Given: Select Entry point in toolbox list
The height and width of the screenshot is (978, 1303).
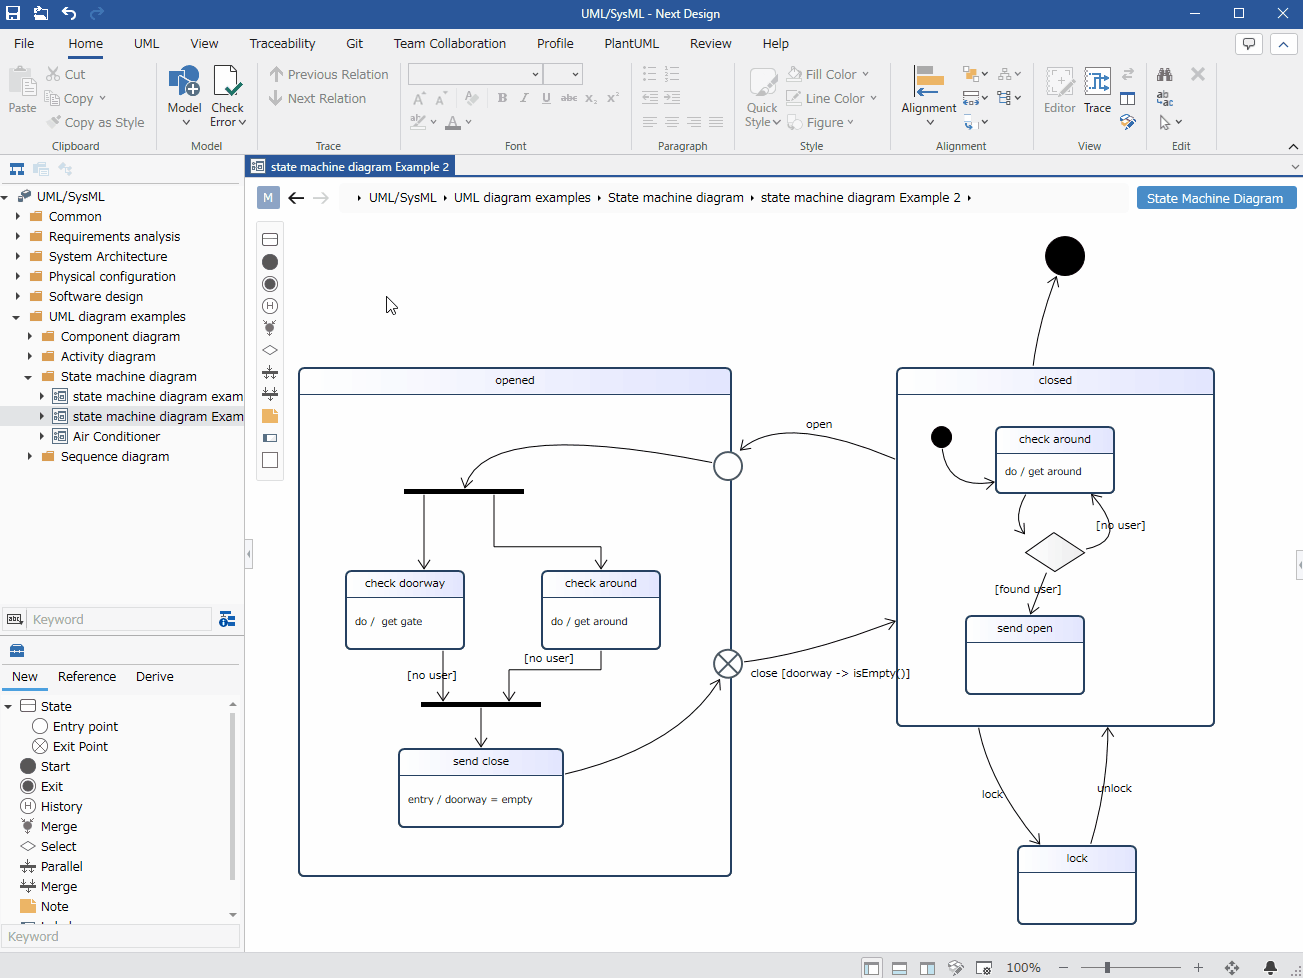Looking at the screenshot, I should pos(85,727).
